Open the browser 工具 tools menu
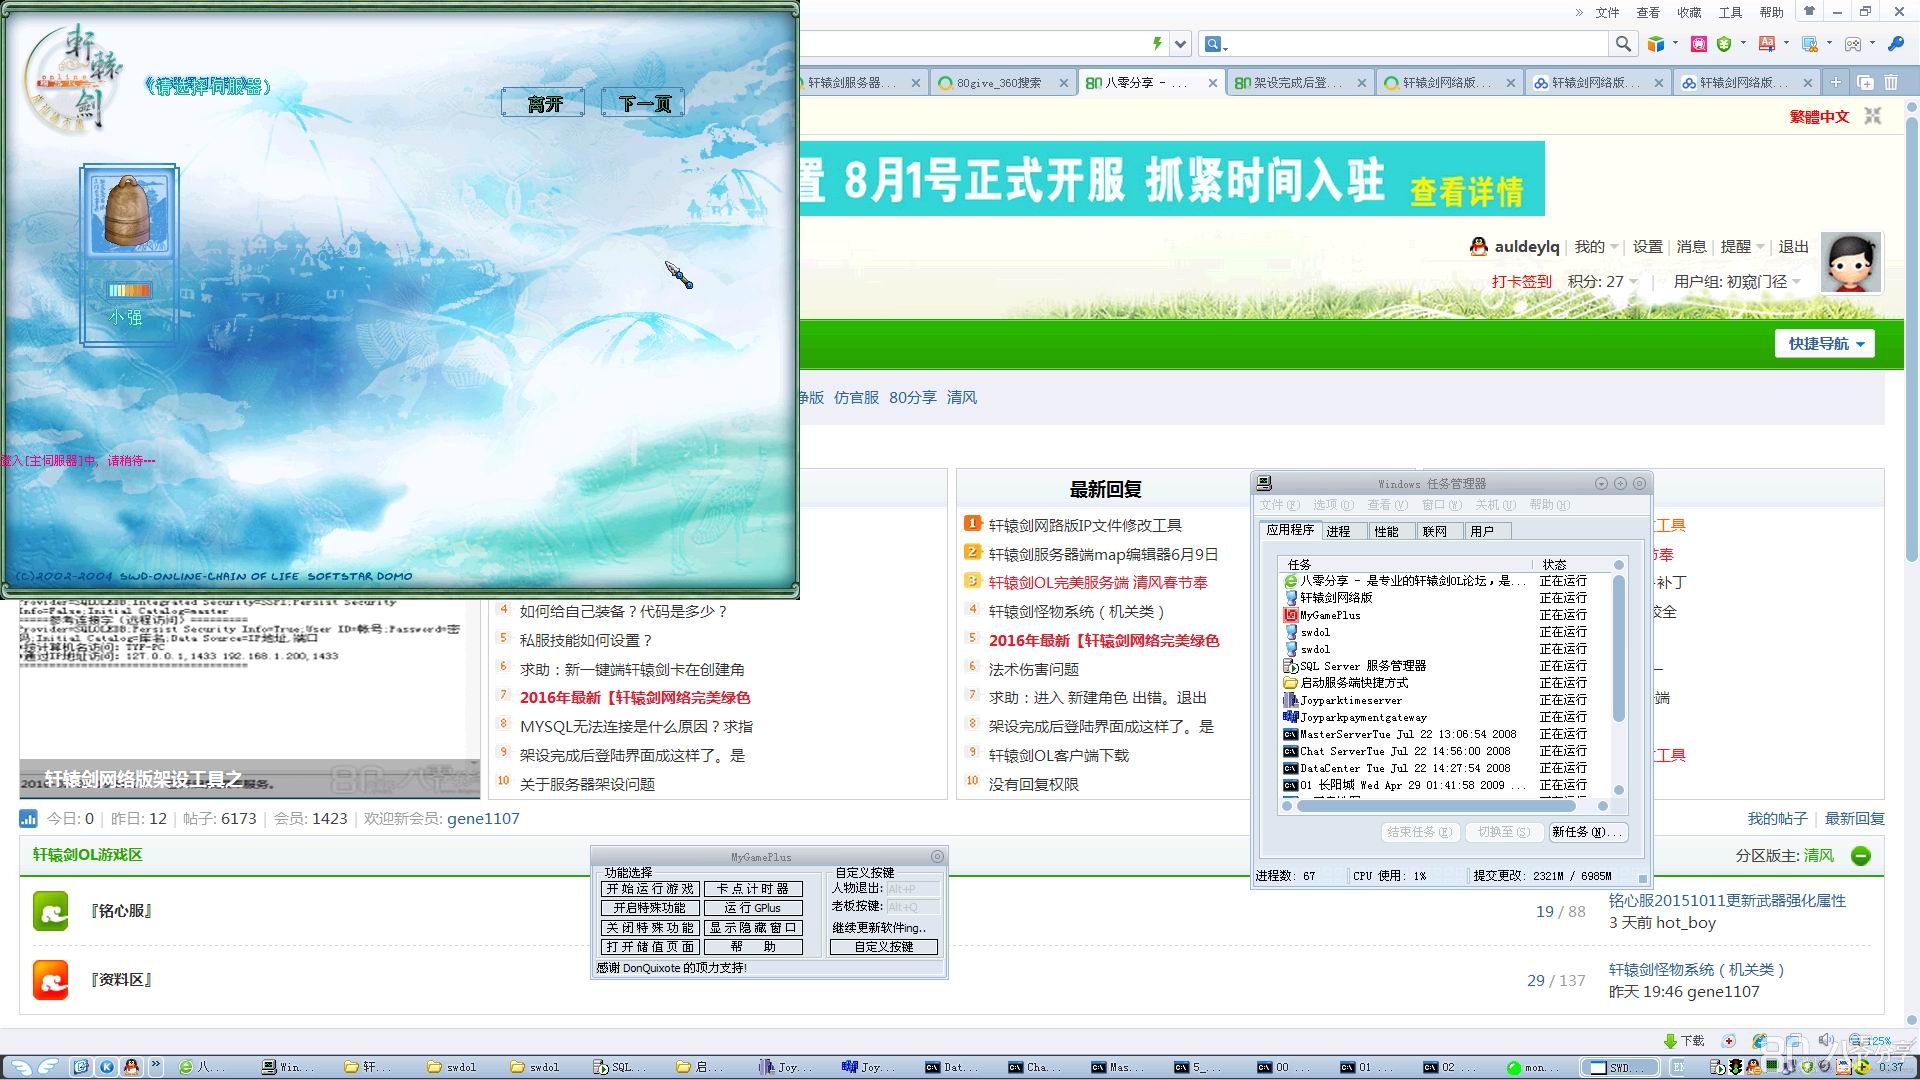1920x1080 pixels. [x=1730, y=12]
